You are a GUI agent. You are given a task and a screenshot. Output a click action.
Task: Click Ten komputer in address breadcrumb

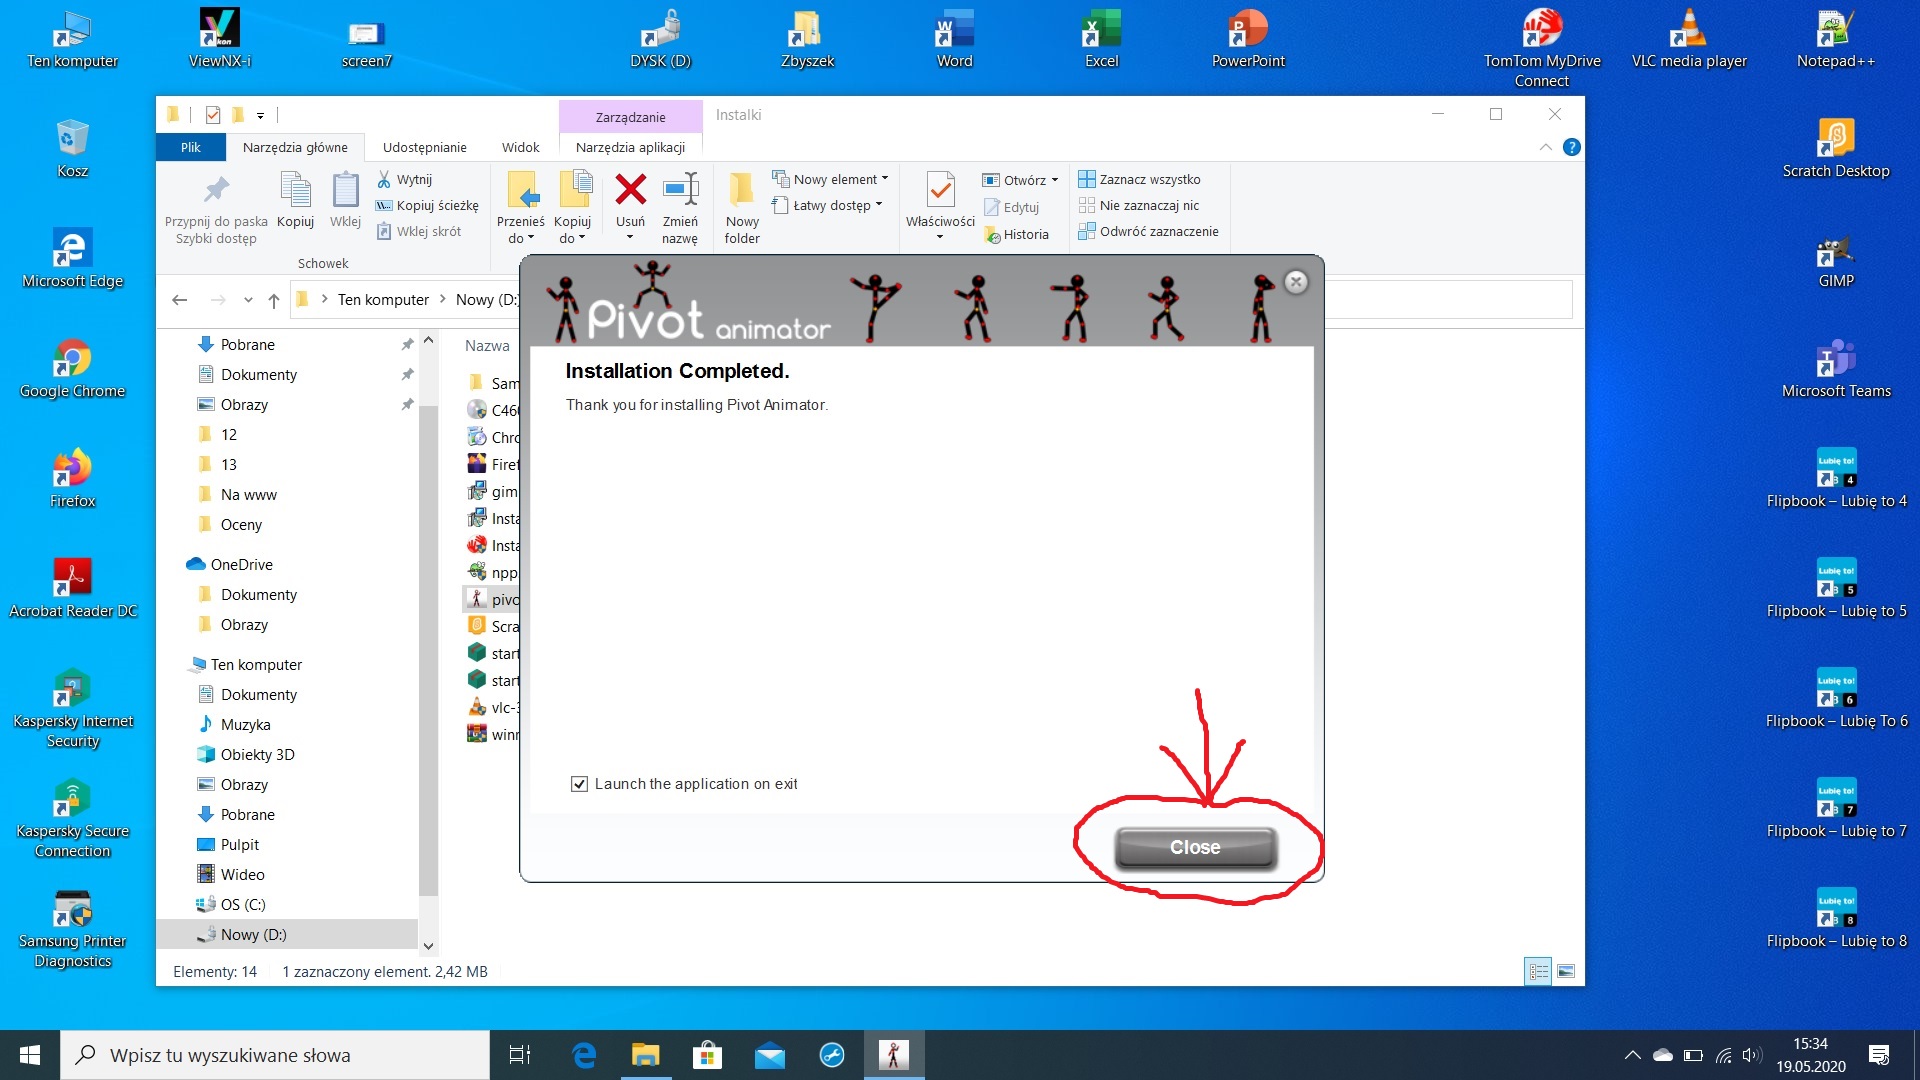383,300
